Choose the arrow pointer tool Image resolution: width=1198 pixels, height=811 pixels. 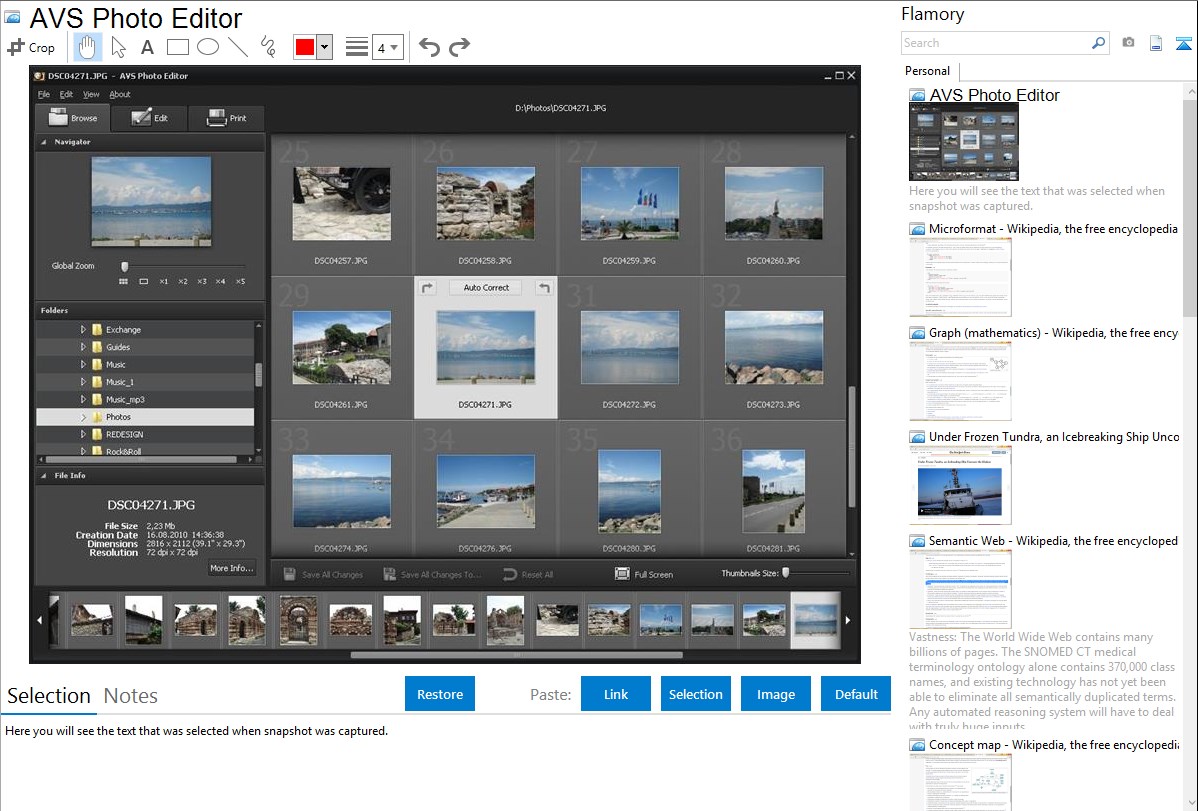[118, 47]
